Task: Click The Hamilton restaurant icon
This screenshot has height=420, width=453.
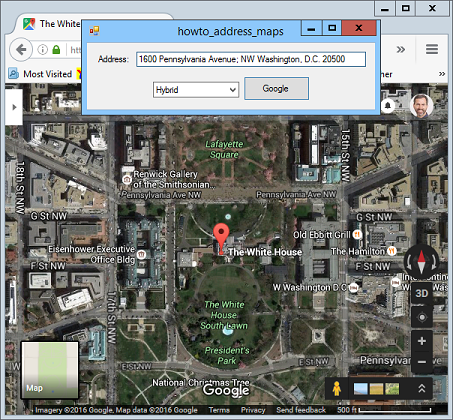Action: [x=392, y=251]
